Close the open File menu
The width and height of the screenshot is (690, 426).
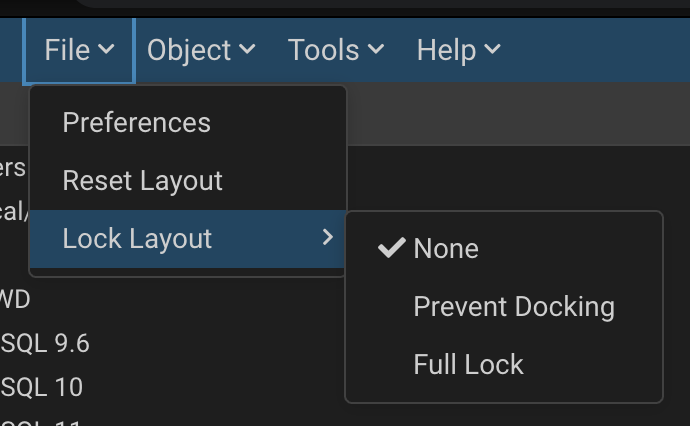coord(68,50)
